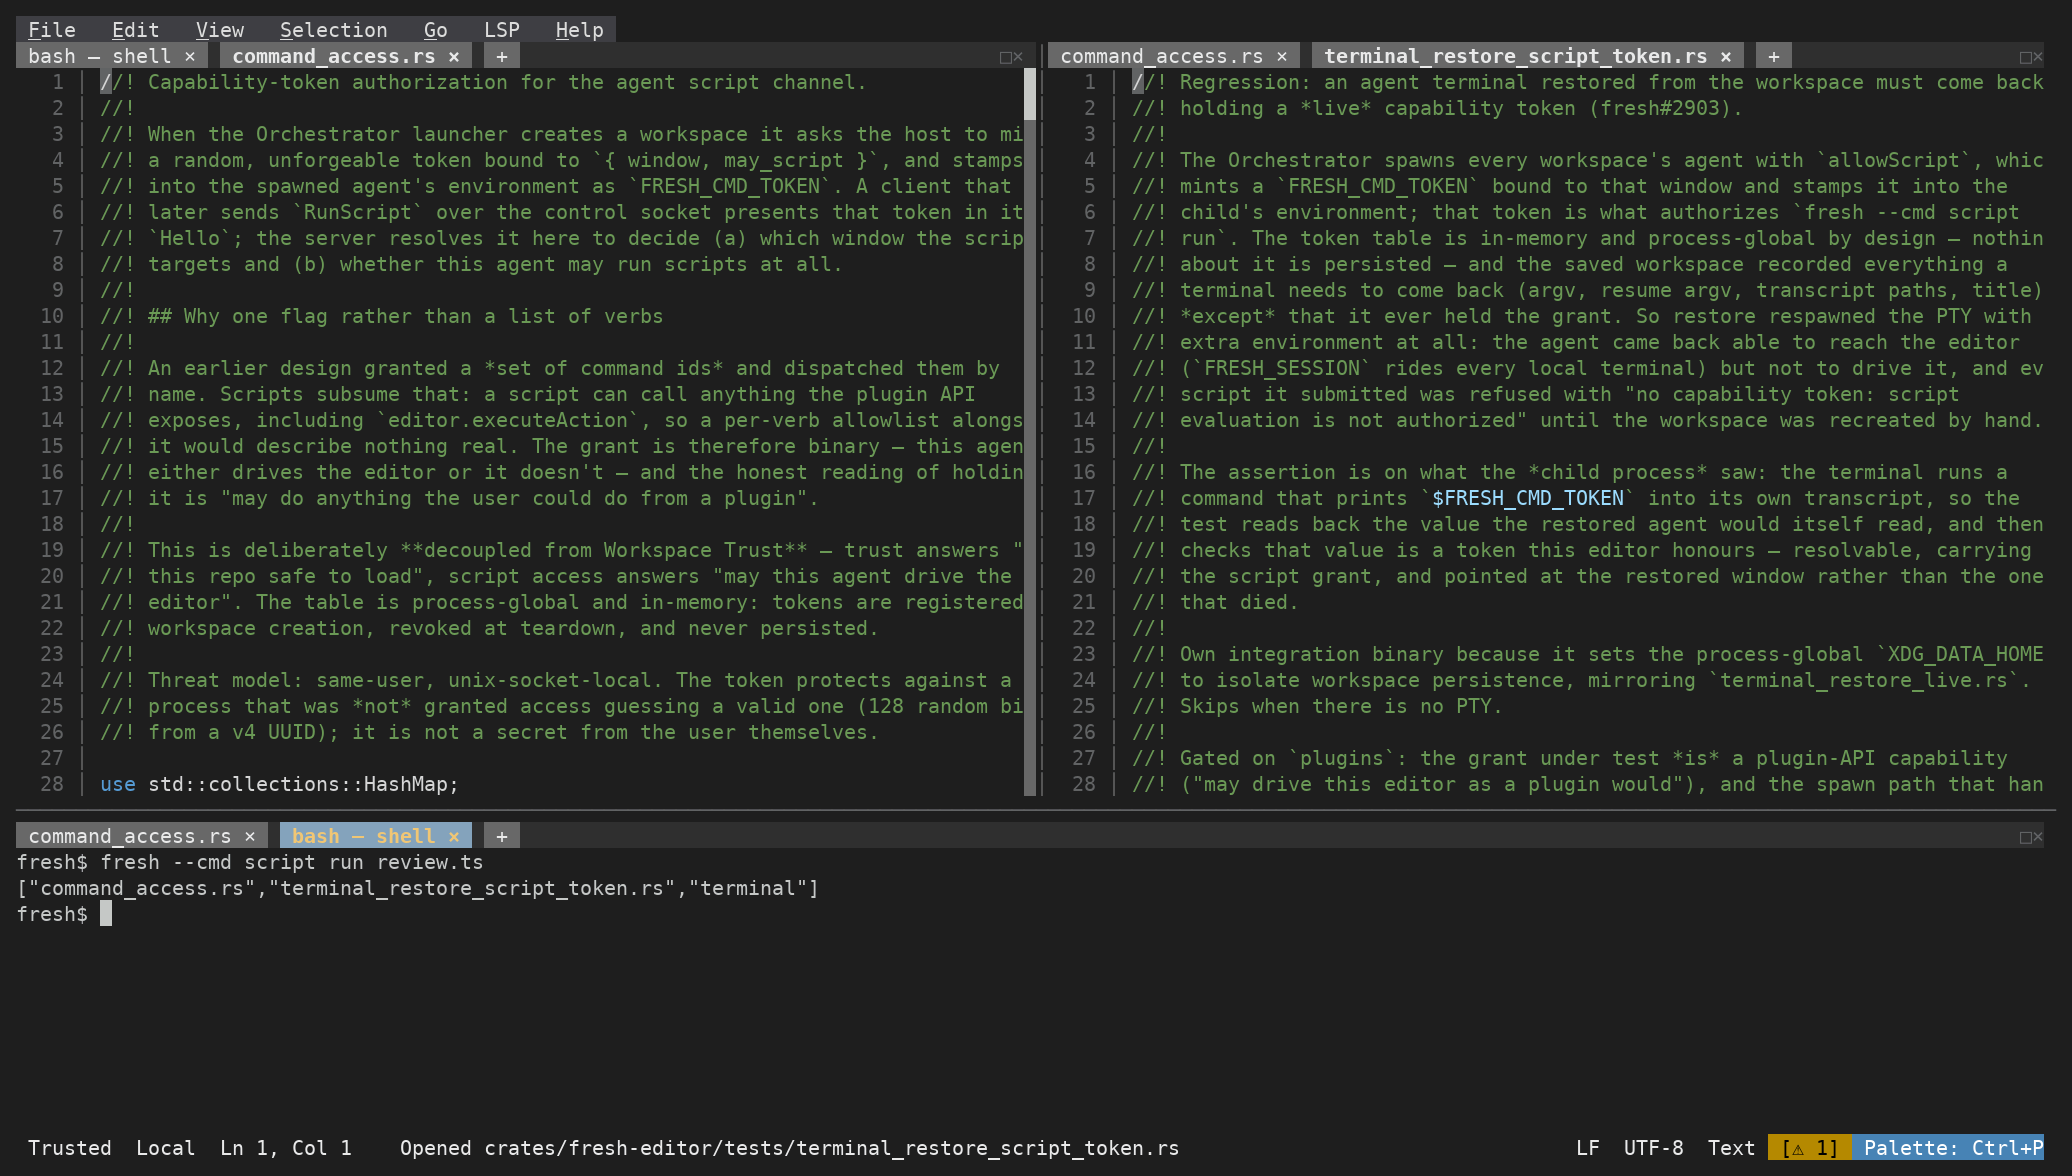This screenshot has height=1176, width=2072.
Task: Select command_access.rs tab in left pane
Action: (x=333, y=56)
